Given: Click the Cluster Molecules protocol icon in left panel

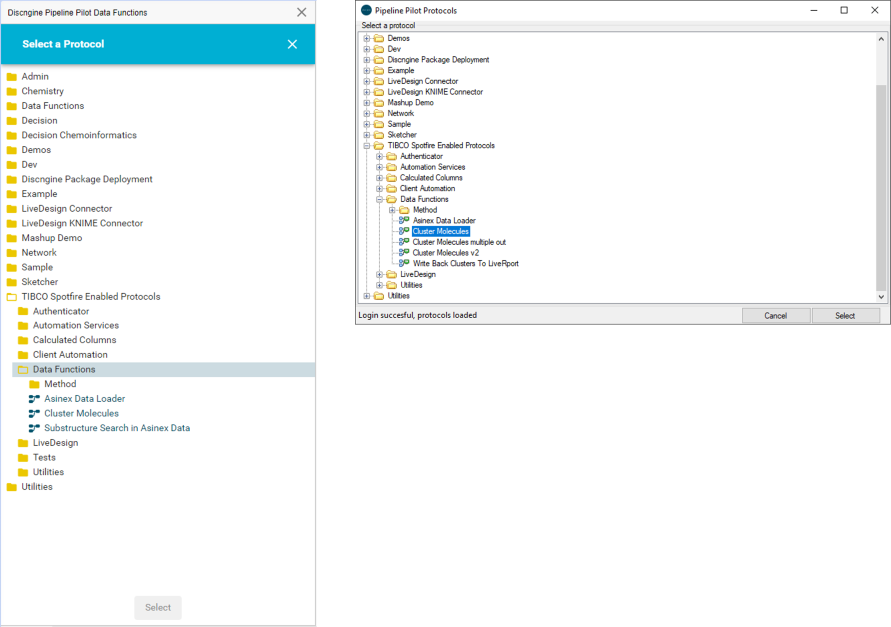Looking at the screenshot, I should [34, 414].
